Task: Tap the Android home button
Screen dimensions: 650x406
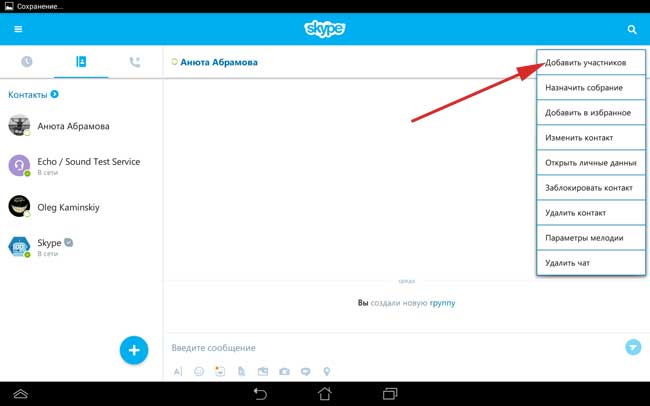Action: 324,394
